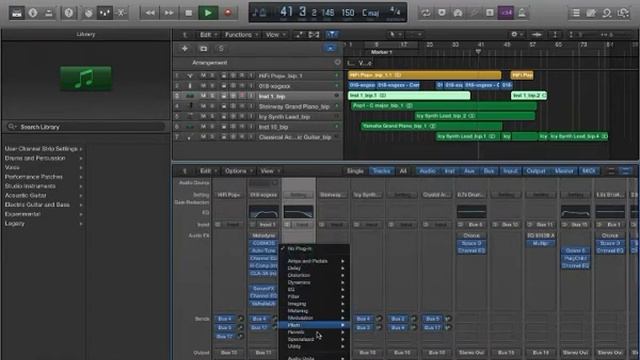Toggle the metronome click button
This screenshot has width=640, height=360.
(522, 13)
